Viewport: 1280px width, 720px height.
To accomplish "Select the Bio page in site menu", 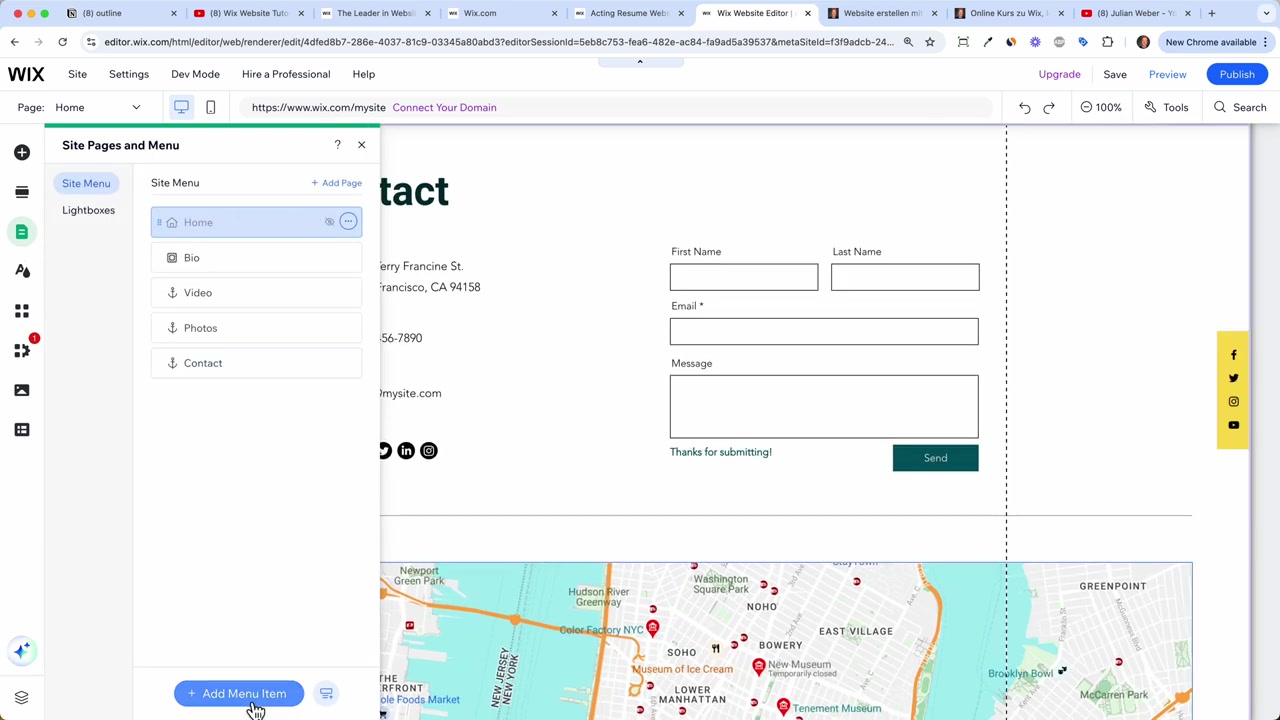I will [x=256, y=258].
